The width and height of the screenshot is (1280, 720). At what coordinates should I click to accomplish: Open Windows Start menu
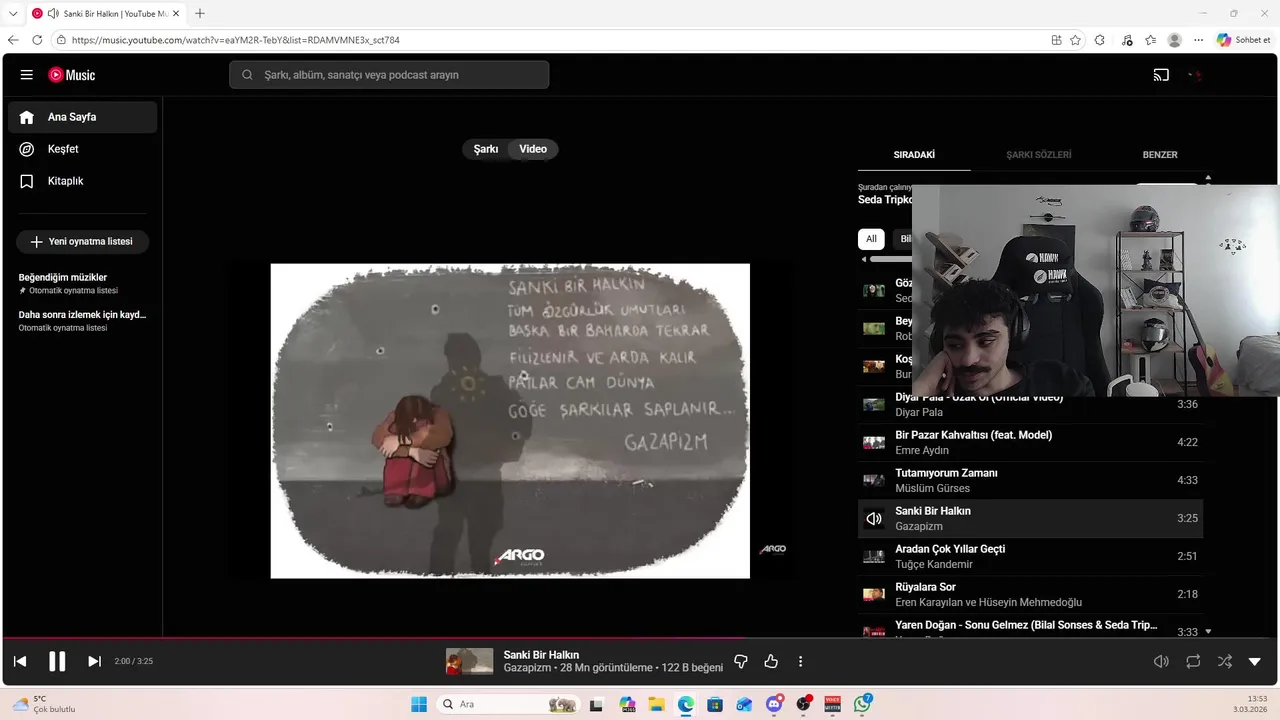pyautogui.click(x=418, y=704)
